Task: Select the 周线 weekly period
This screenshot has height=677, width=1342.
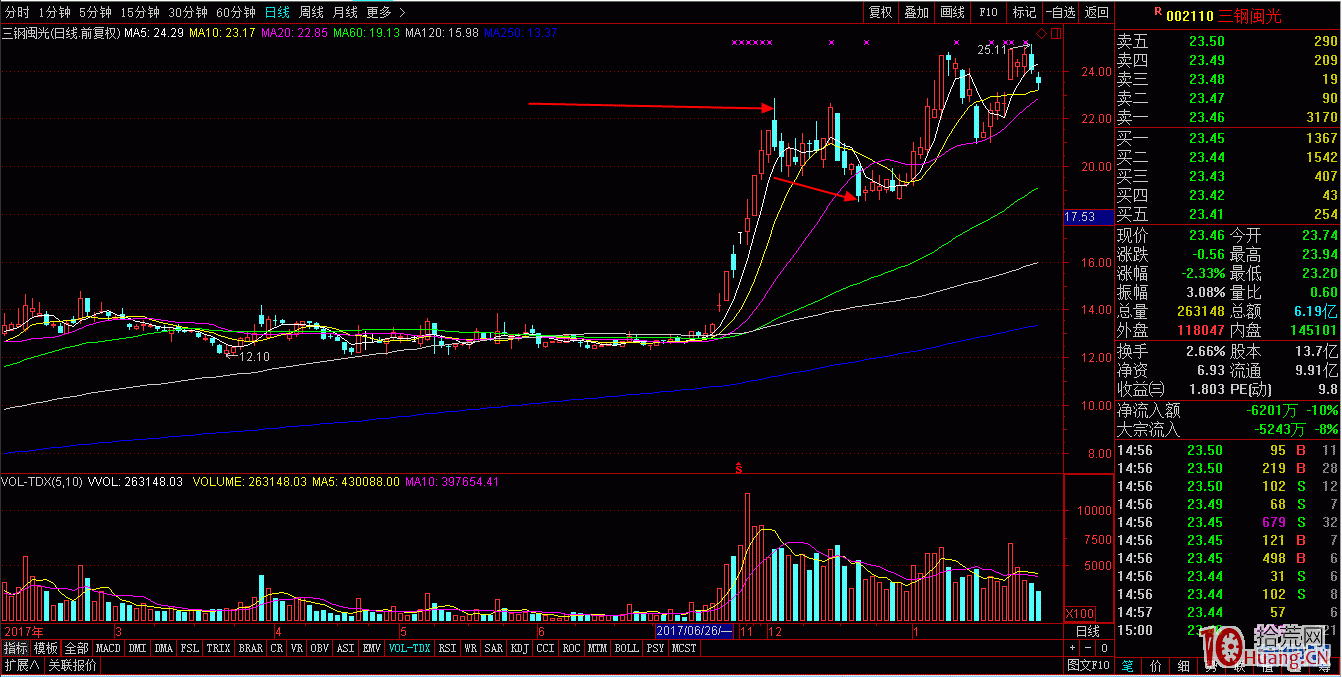Action: click(312, 13)
